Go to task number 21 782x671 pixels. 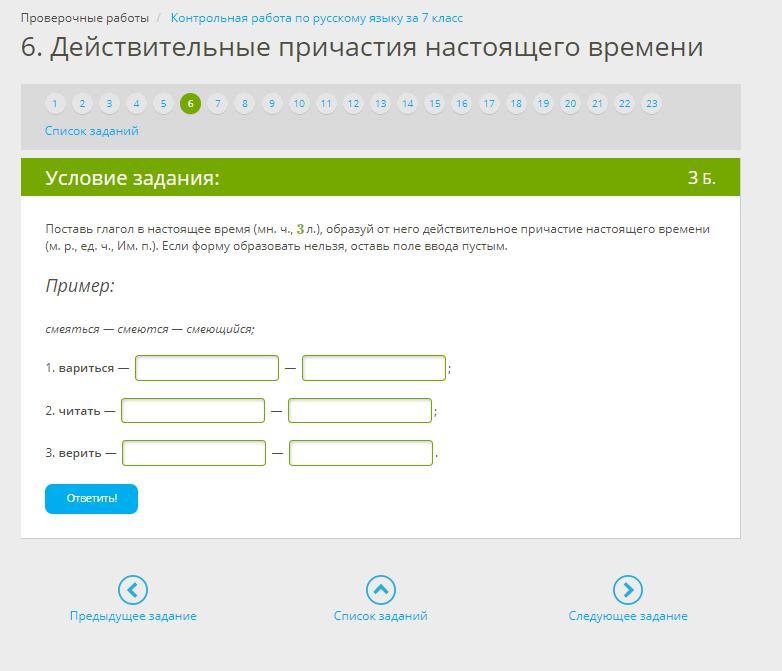click(x=597, y=104)
